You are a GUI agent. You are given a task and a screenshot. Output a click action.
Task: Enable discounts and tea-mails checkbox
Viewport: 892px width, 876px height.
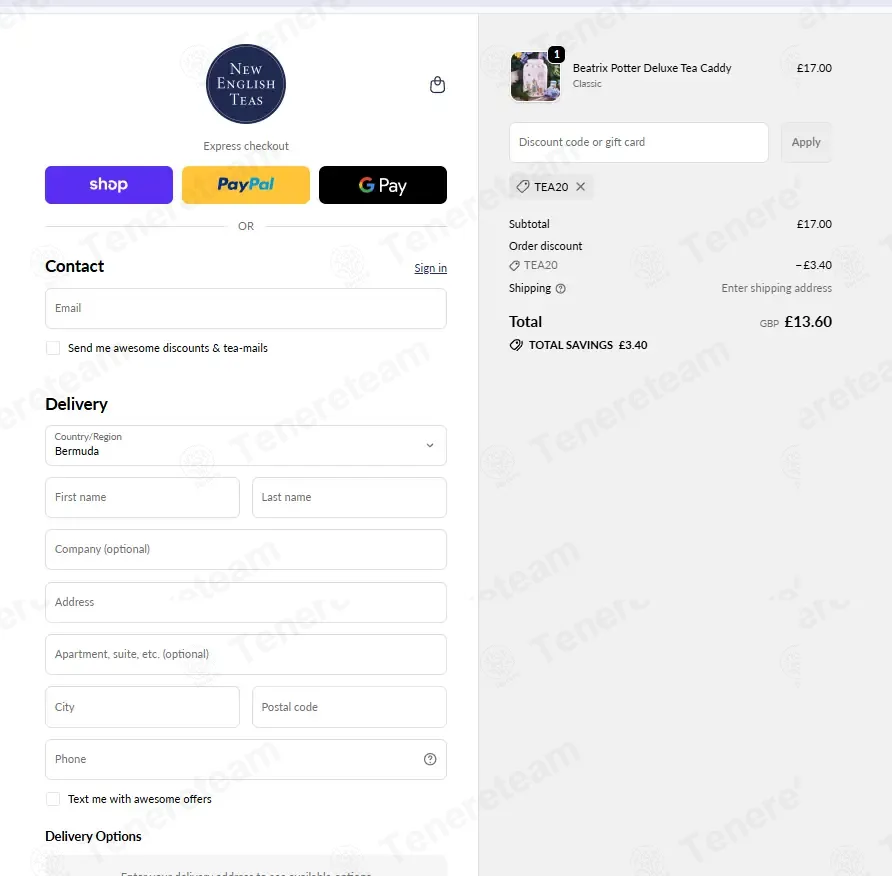(x=53, y=348)
